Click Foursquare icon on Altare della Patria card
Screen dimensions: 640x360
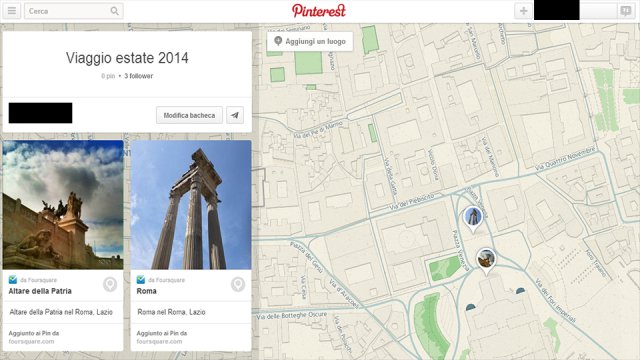13,280
